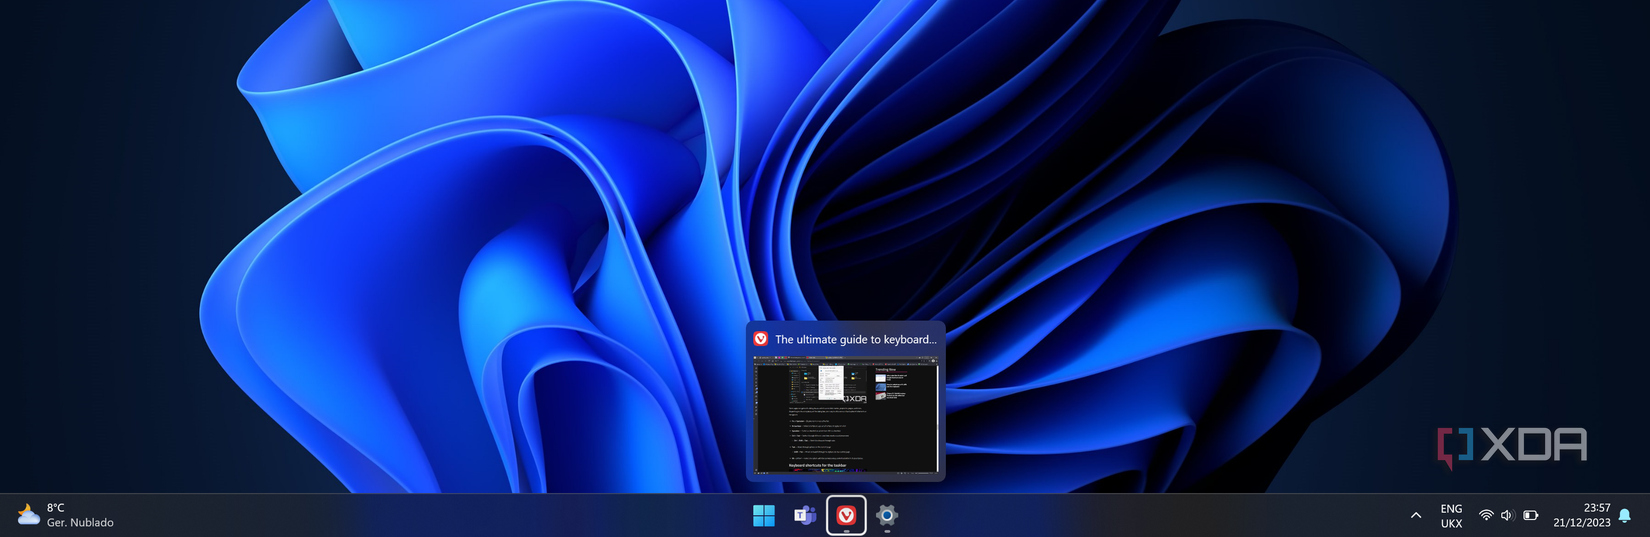1650x537 pixels.
Task: Click the "The ultimate guide to keyboard..." title
Action: tap(856, 339)
